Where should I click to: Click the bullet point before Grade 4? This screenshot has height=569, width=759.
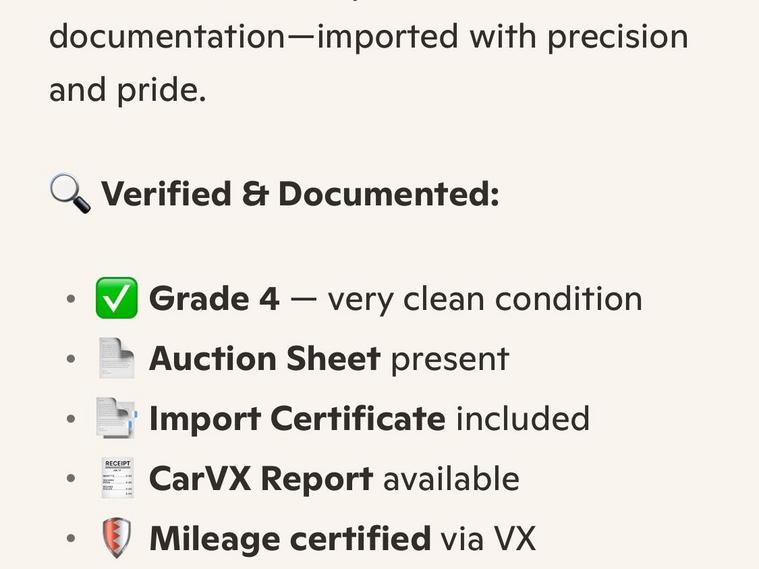(70, 300)
